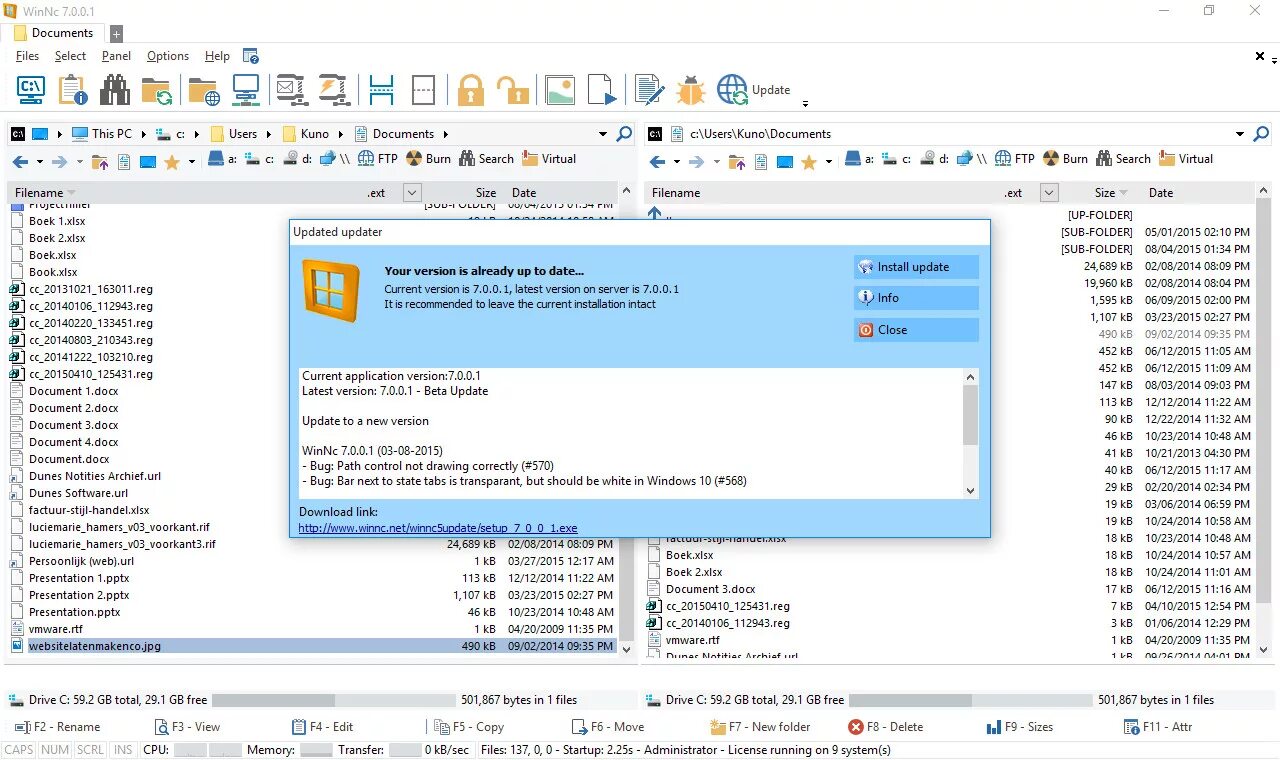This screenshot has width=1280, height=760.
Task: Select drive d: in the right panel
Action: (x=935, y=159)
